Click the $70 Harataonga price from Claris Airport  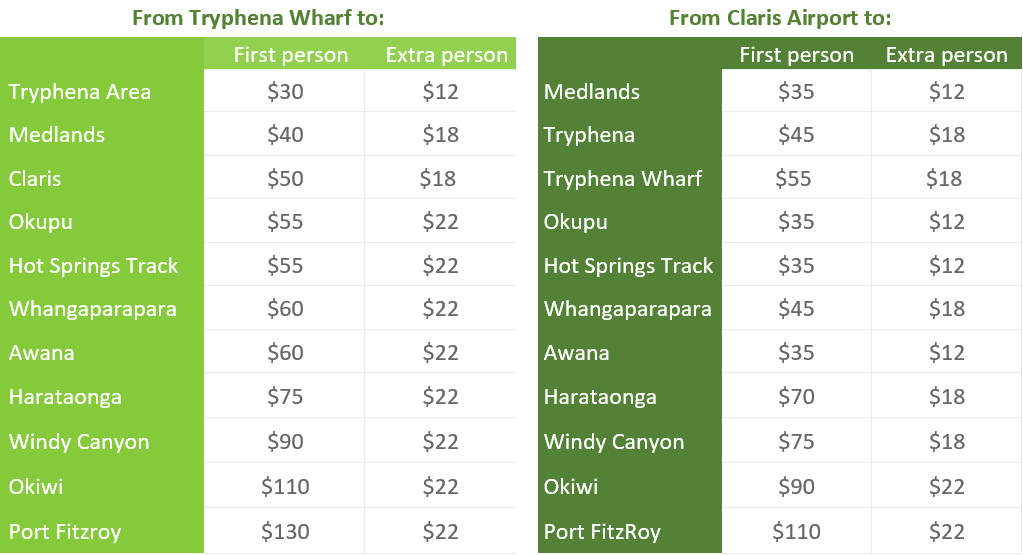coord(796,396)
